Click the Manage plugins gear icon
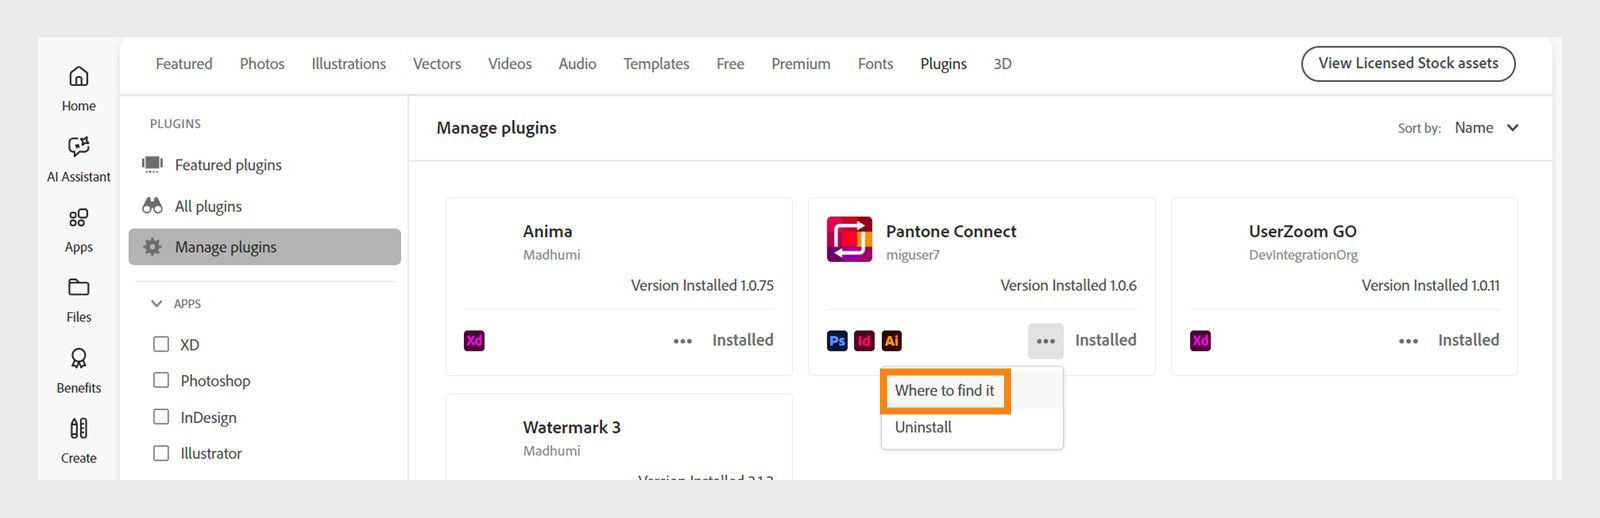1600x518 pixels. tap(152, 247)
